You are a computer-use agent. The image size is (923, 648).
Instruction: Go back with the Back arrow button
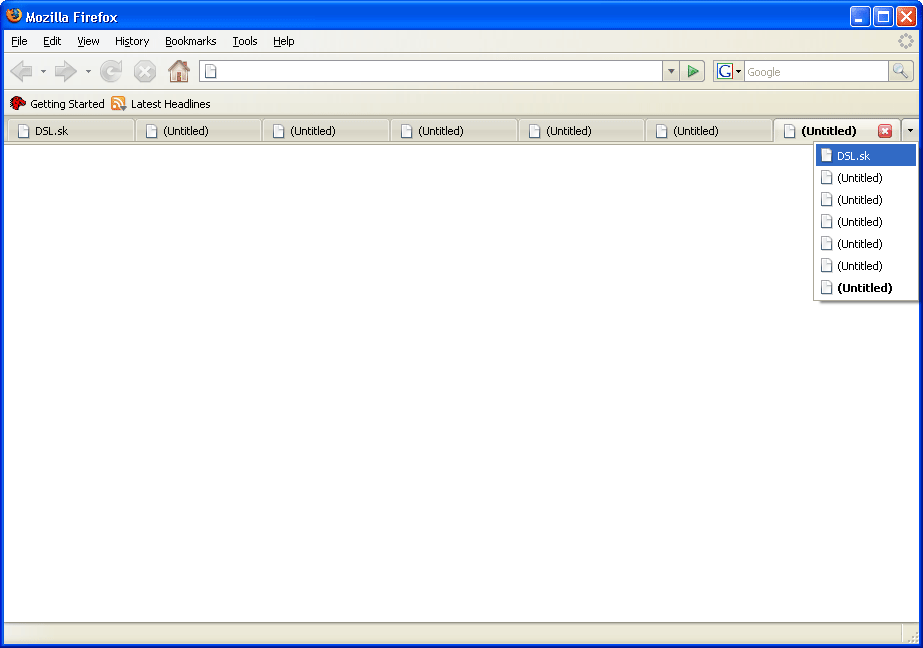click(22, 72)
